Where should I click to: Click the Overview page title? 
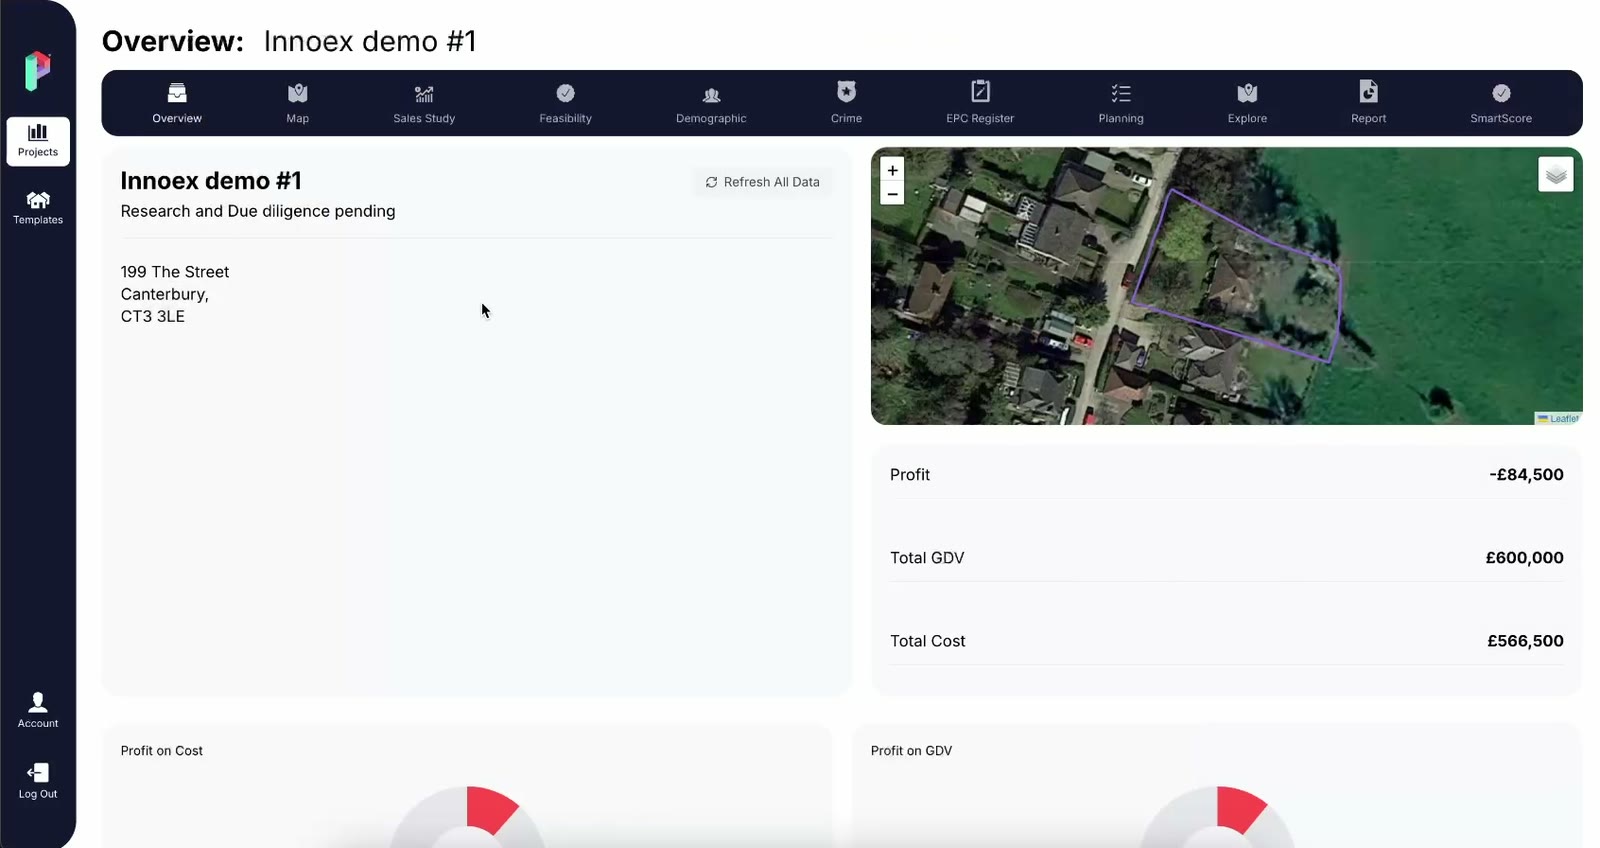tap(289, 41)
